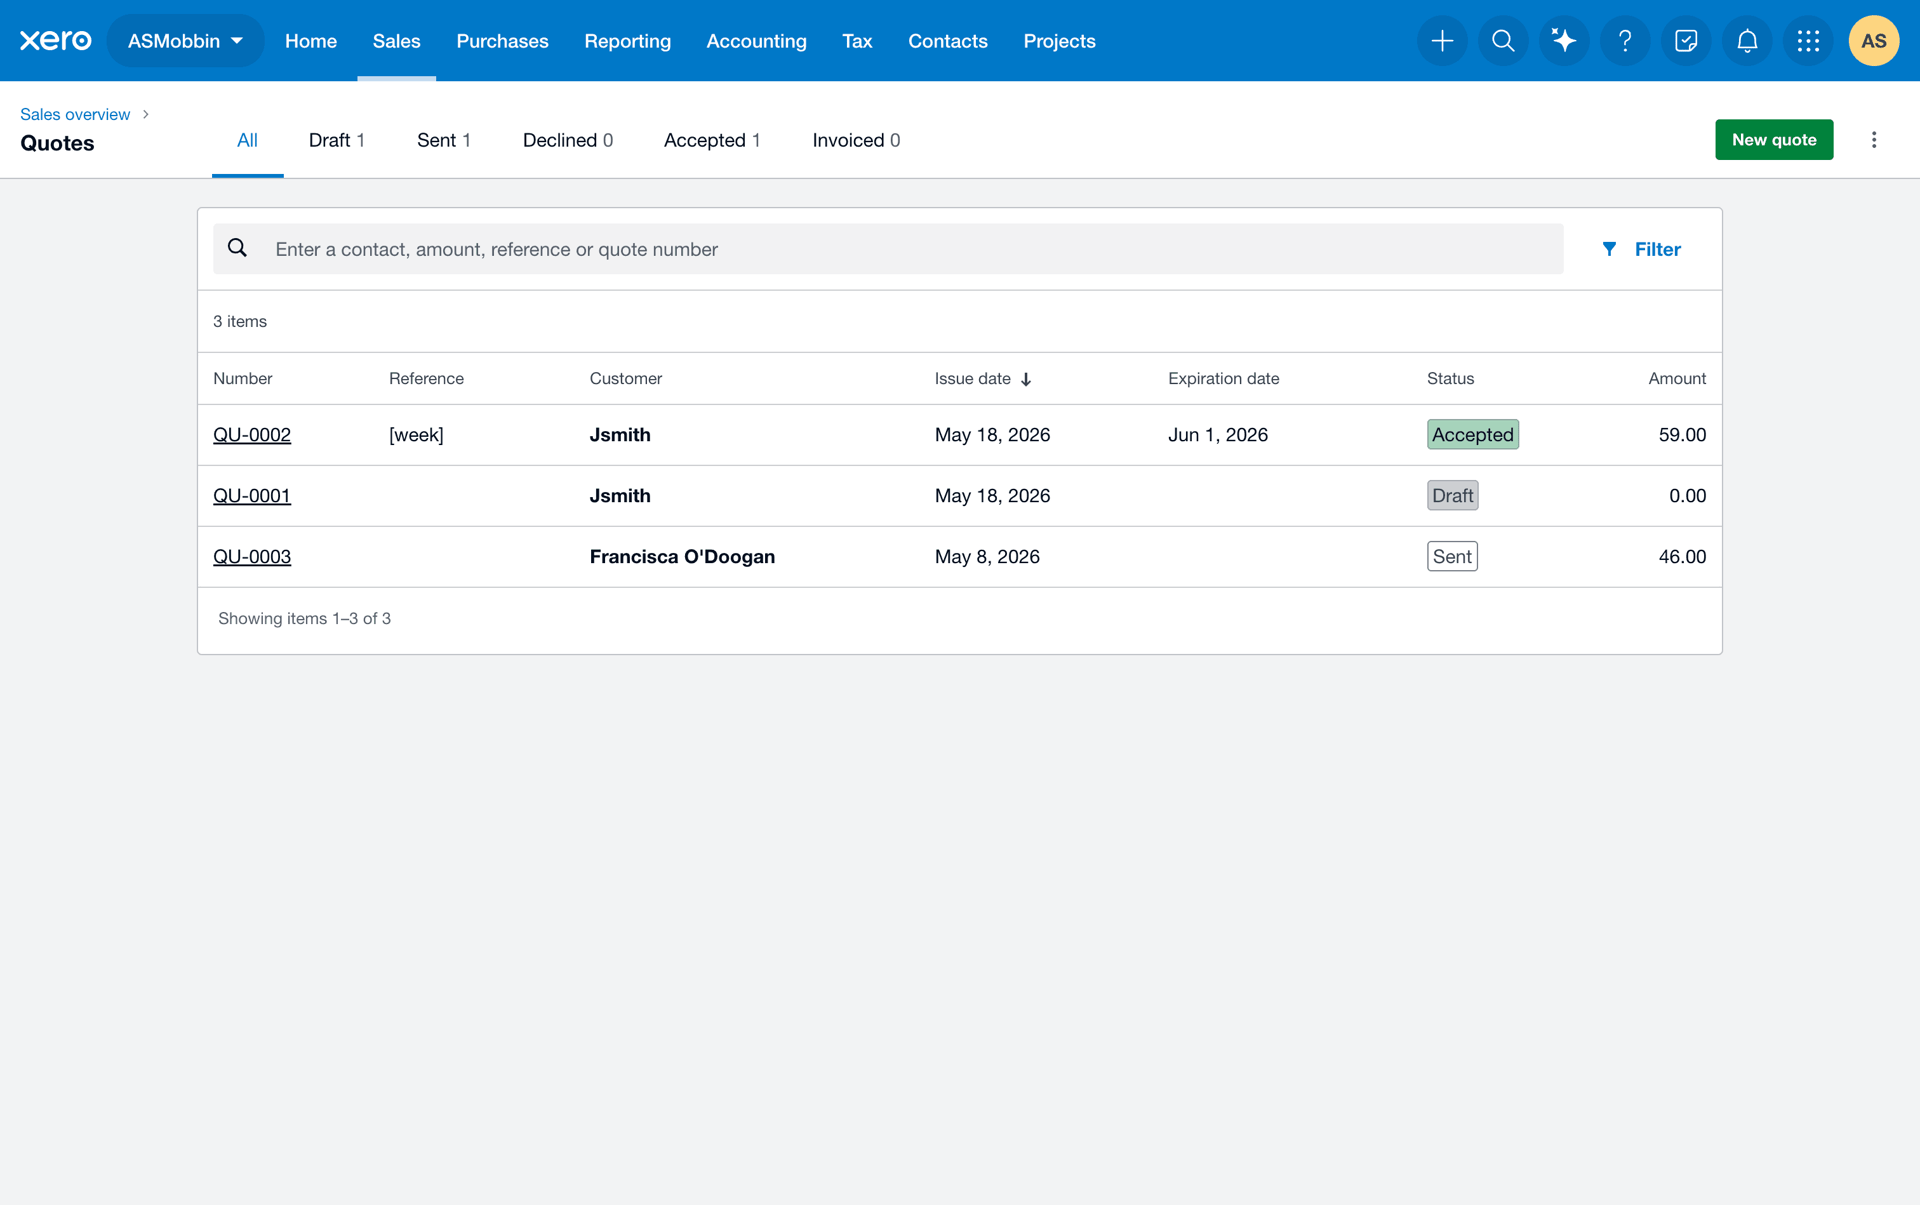Viewport: 1920px width, 1205px height.
Task: Click customer Francisca O'Doogan
Action: (682, 557)
